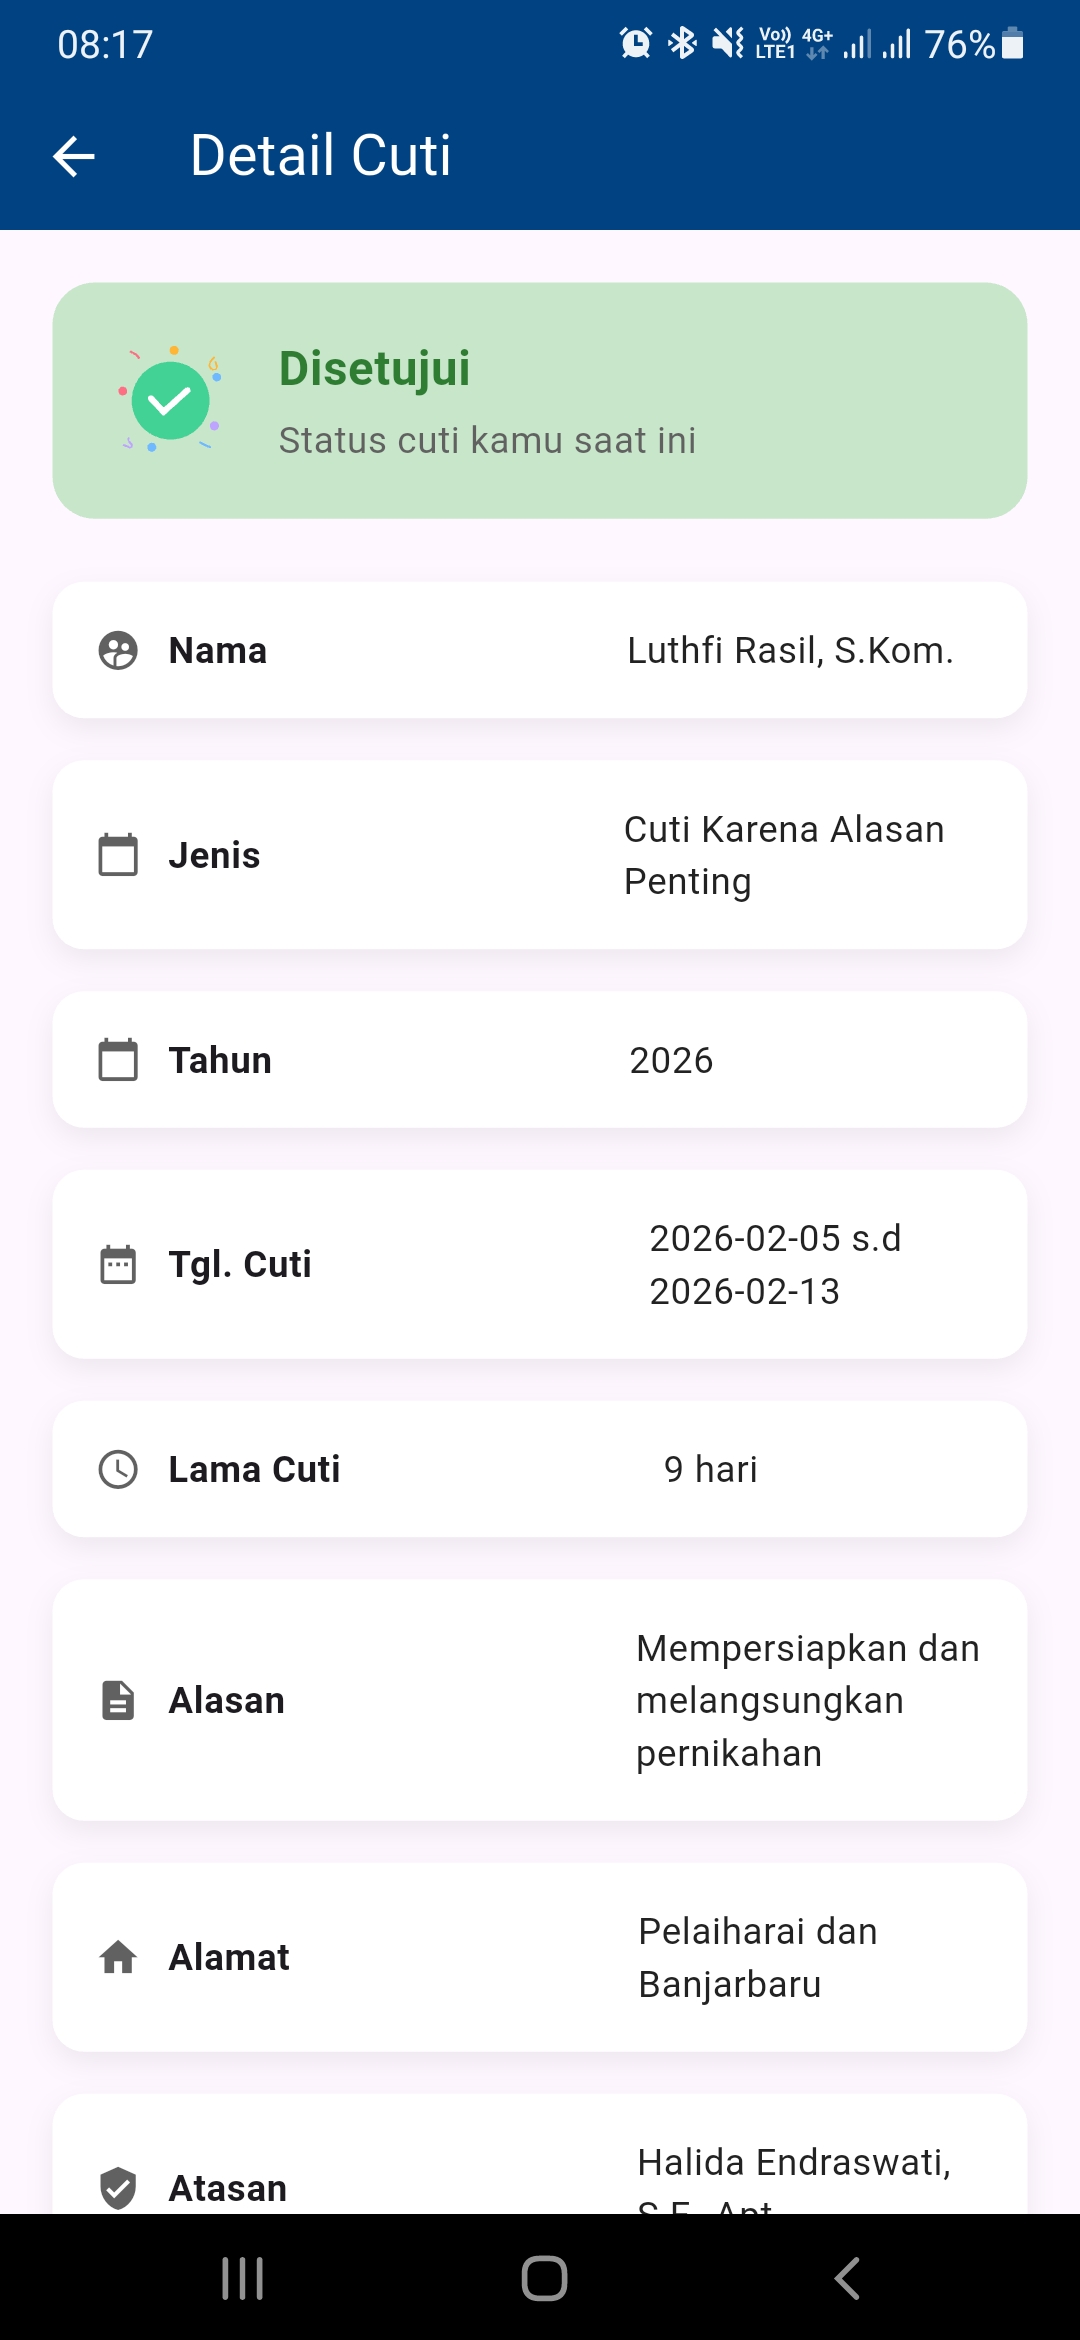Tap the clock icon beside Lama Cuti
The height and width of the screenshot is (2340, 1080).
[118, 1469]
